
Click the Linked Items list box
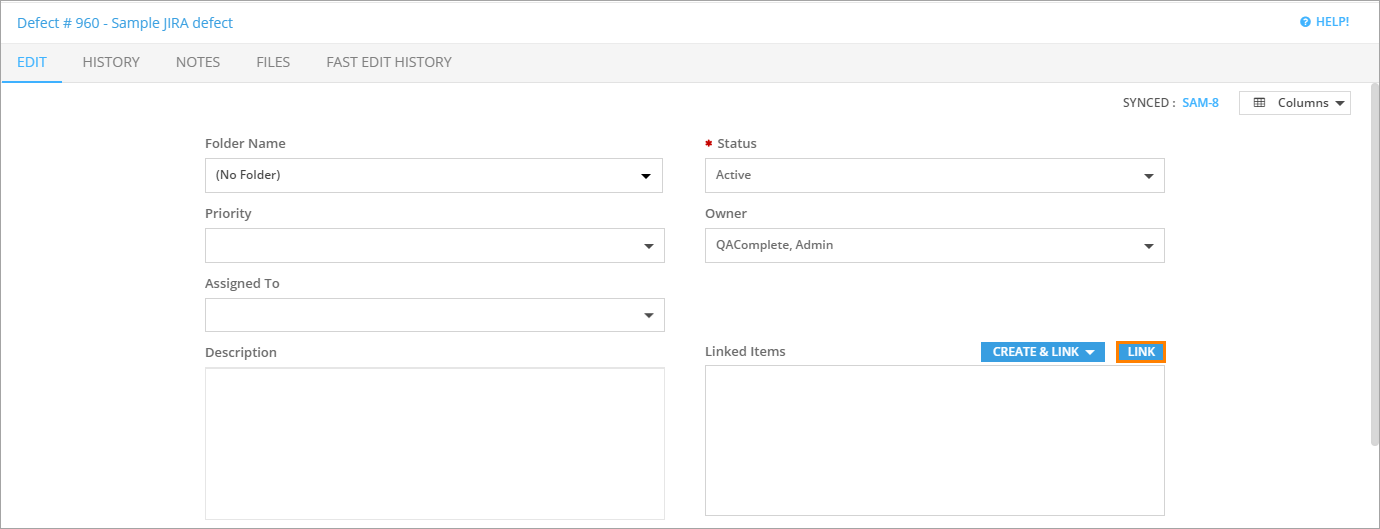click(x=934, y=440)
